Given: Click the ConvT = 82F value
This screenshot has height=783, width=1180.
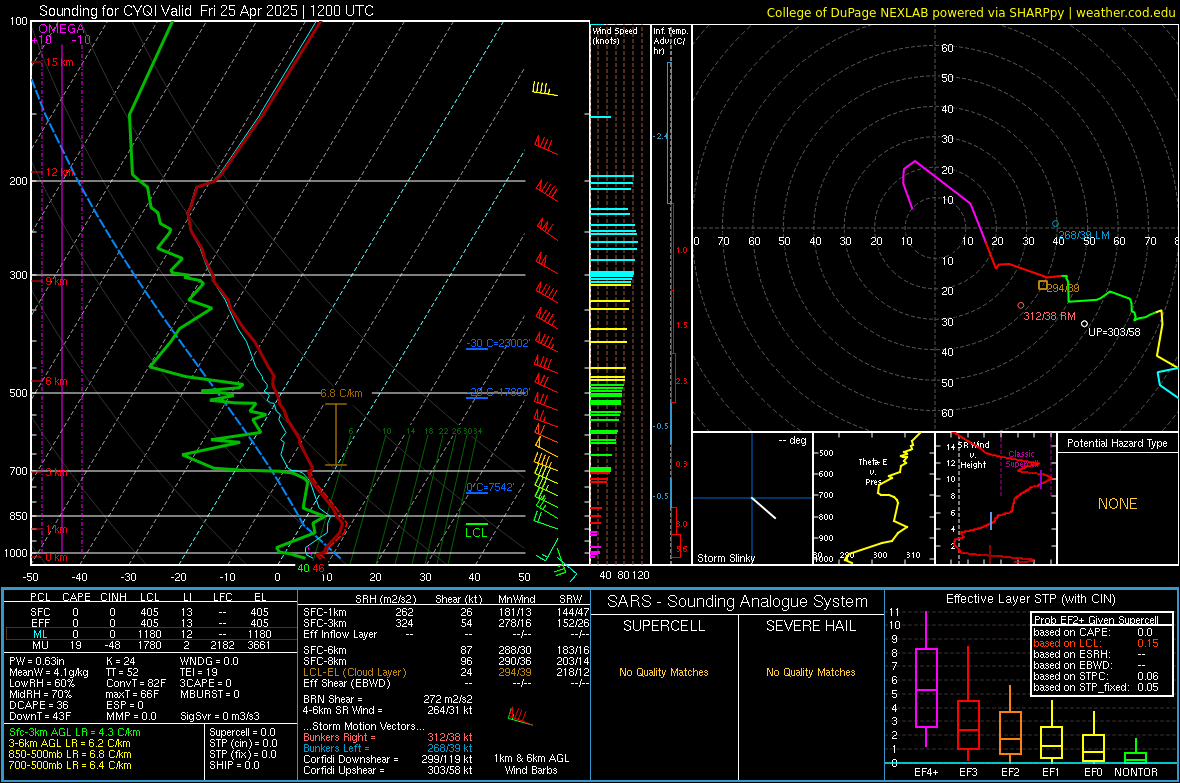Looking at the screenshot, I should coord(135,684).
